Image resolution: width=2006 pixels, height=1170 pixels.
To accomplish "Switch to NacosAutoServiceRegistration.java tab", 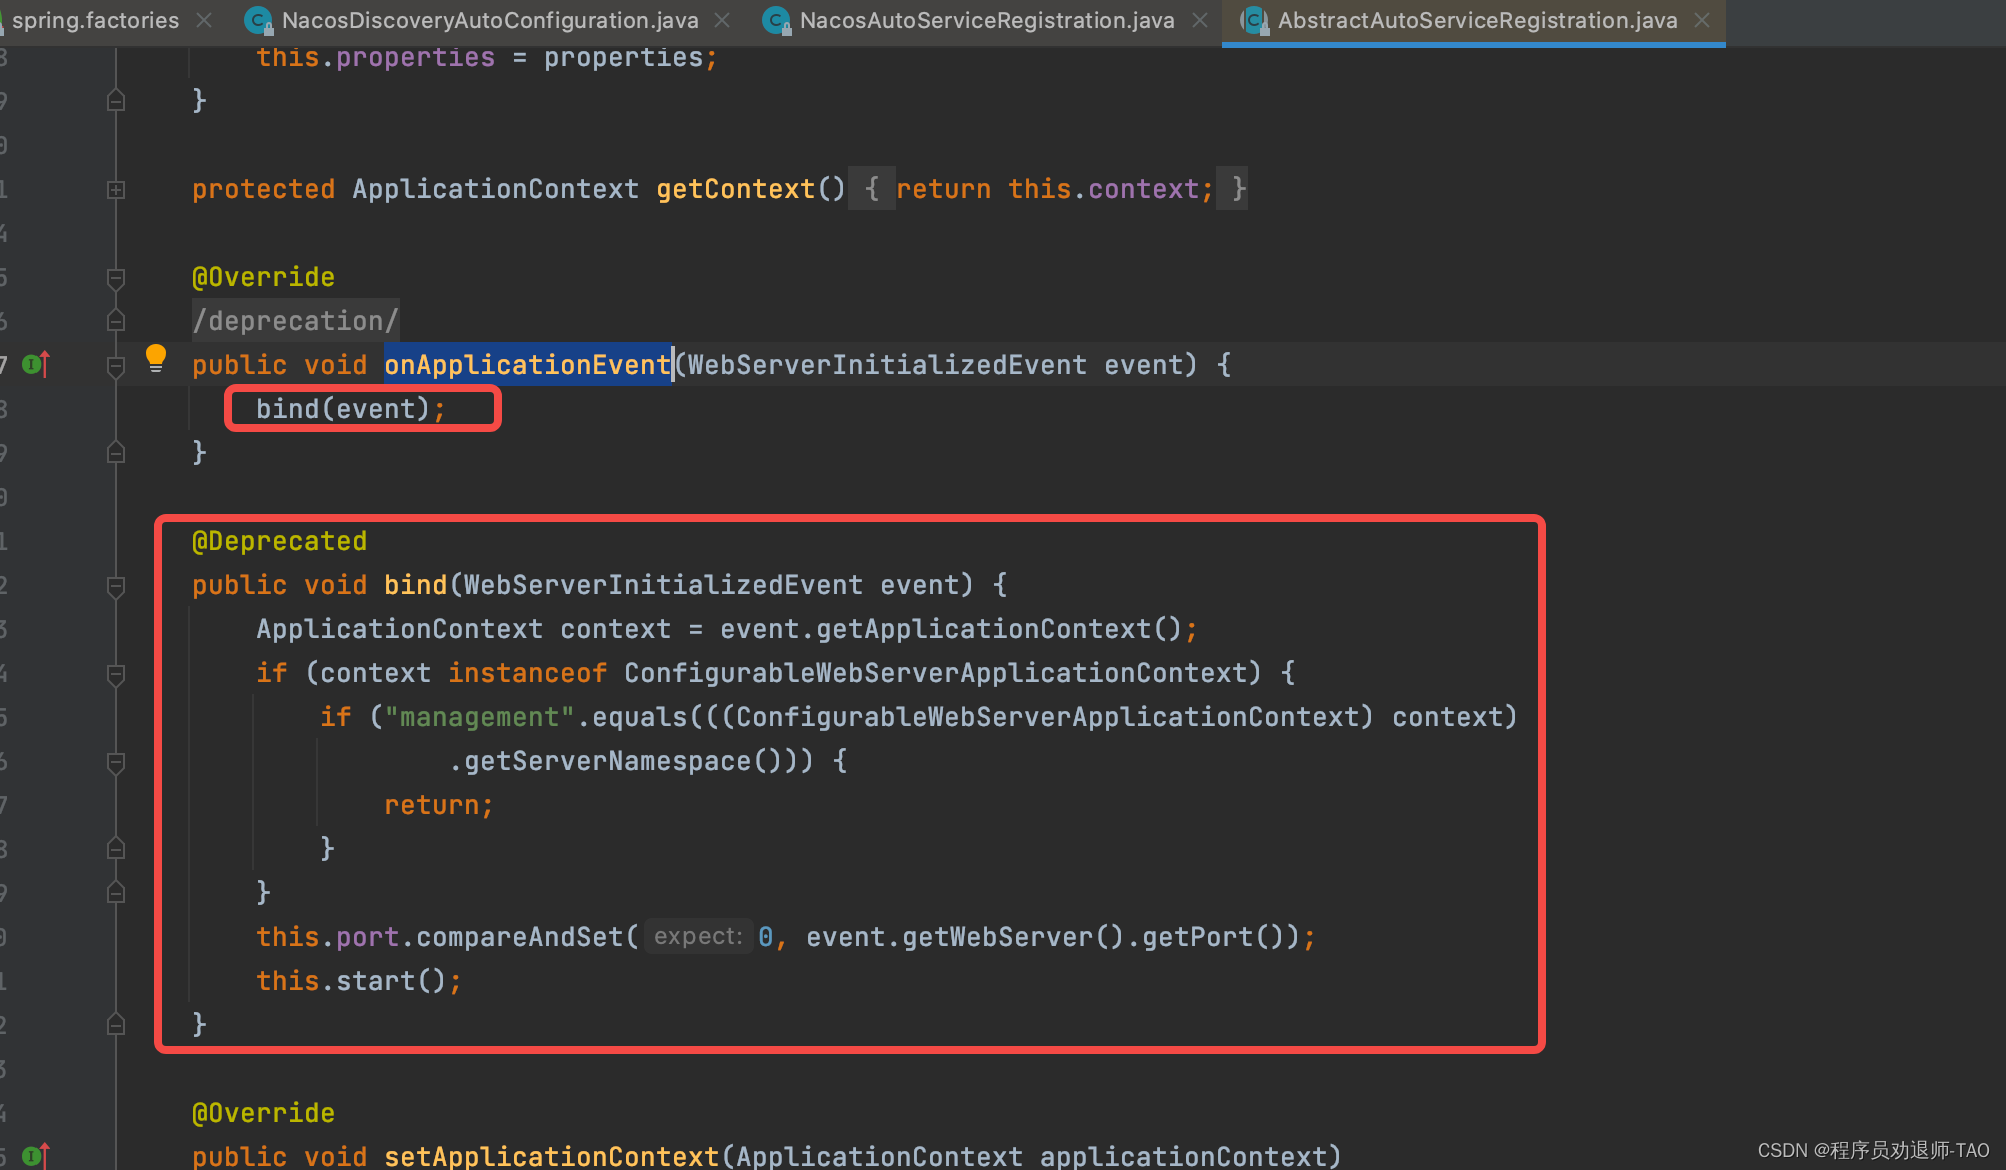I will 986,20.
